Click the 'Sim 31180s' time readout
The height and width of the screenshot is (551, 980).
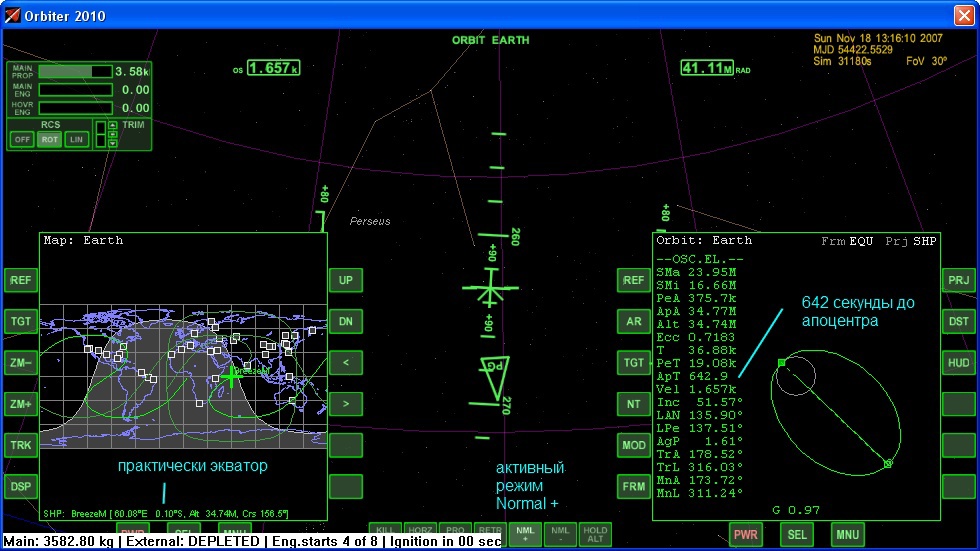click(x=842, y=61)
